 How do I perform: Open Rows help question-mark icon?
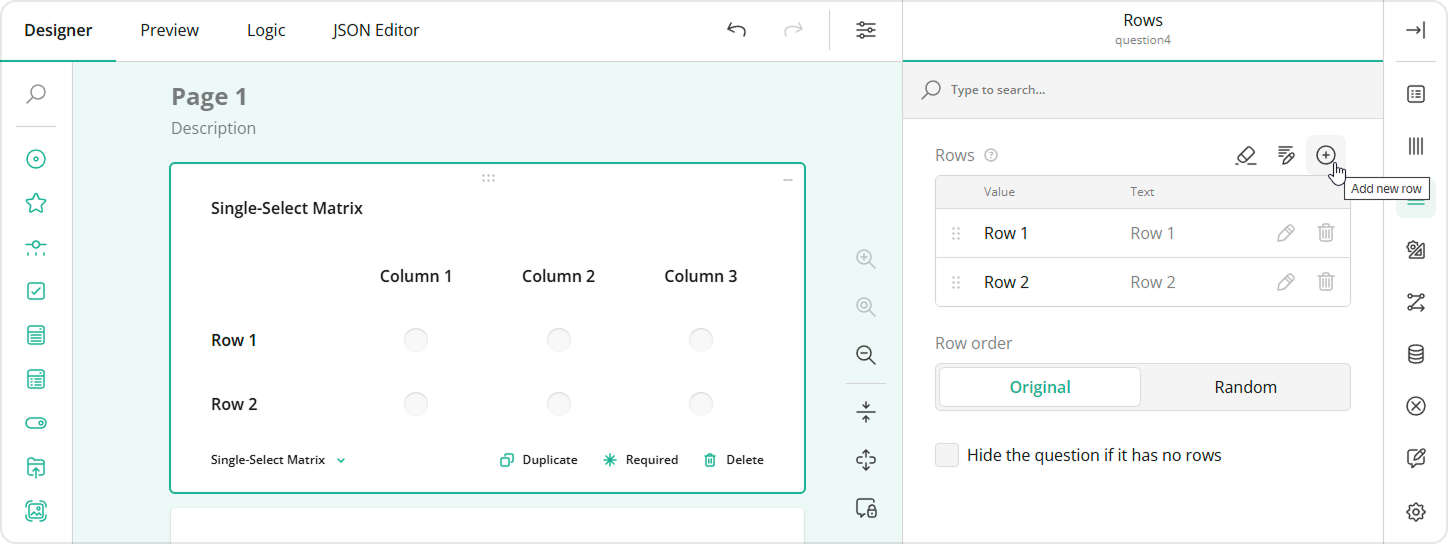pos(991,155)
